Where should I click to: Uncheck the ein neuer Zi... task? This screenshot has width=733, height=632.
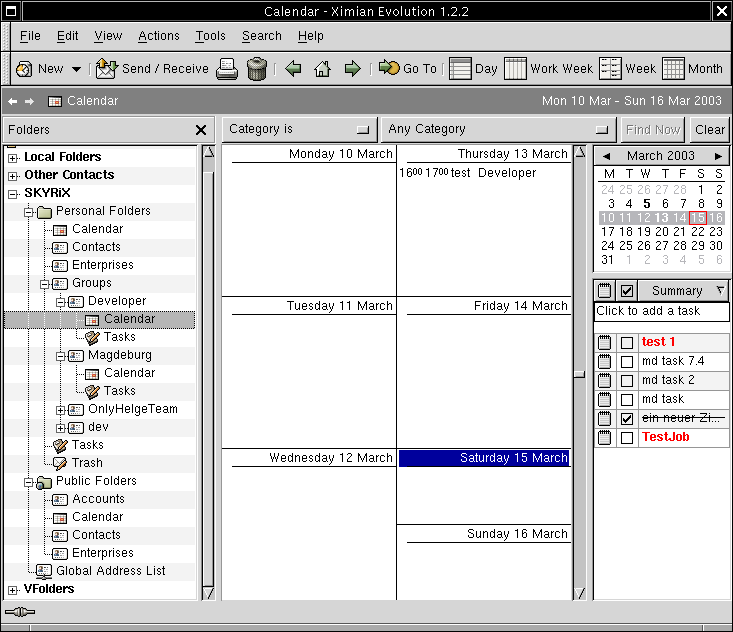click(x=627, y=419)
